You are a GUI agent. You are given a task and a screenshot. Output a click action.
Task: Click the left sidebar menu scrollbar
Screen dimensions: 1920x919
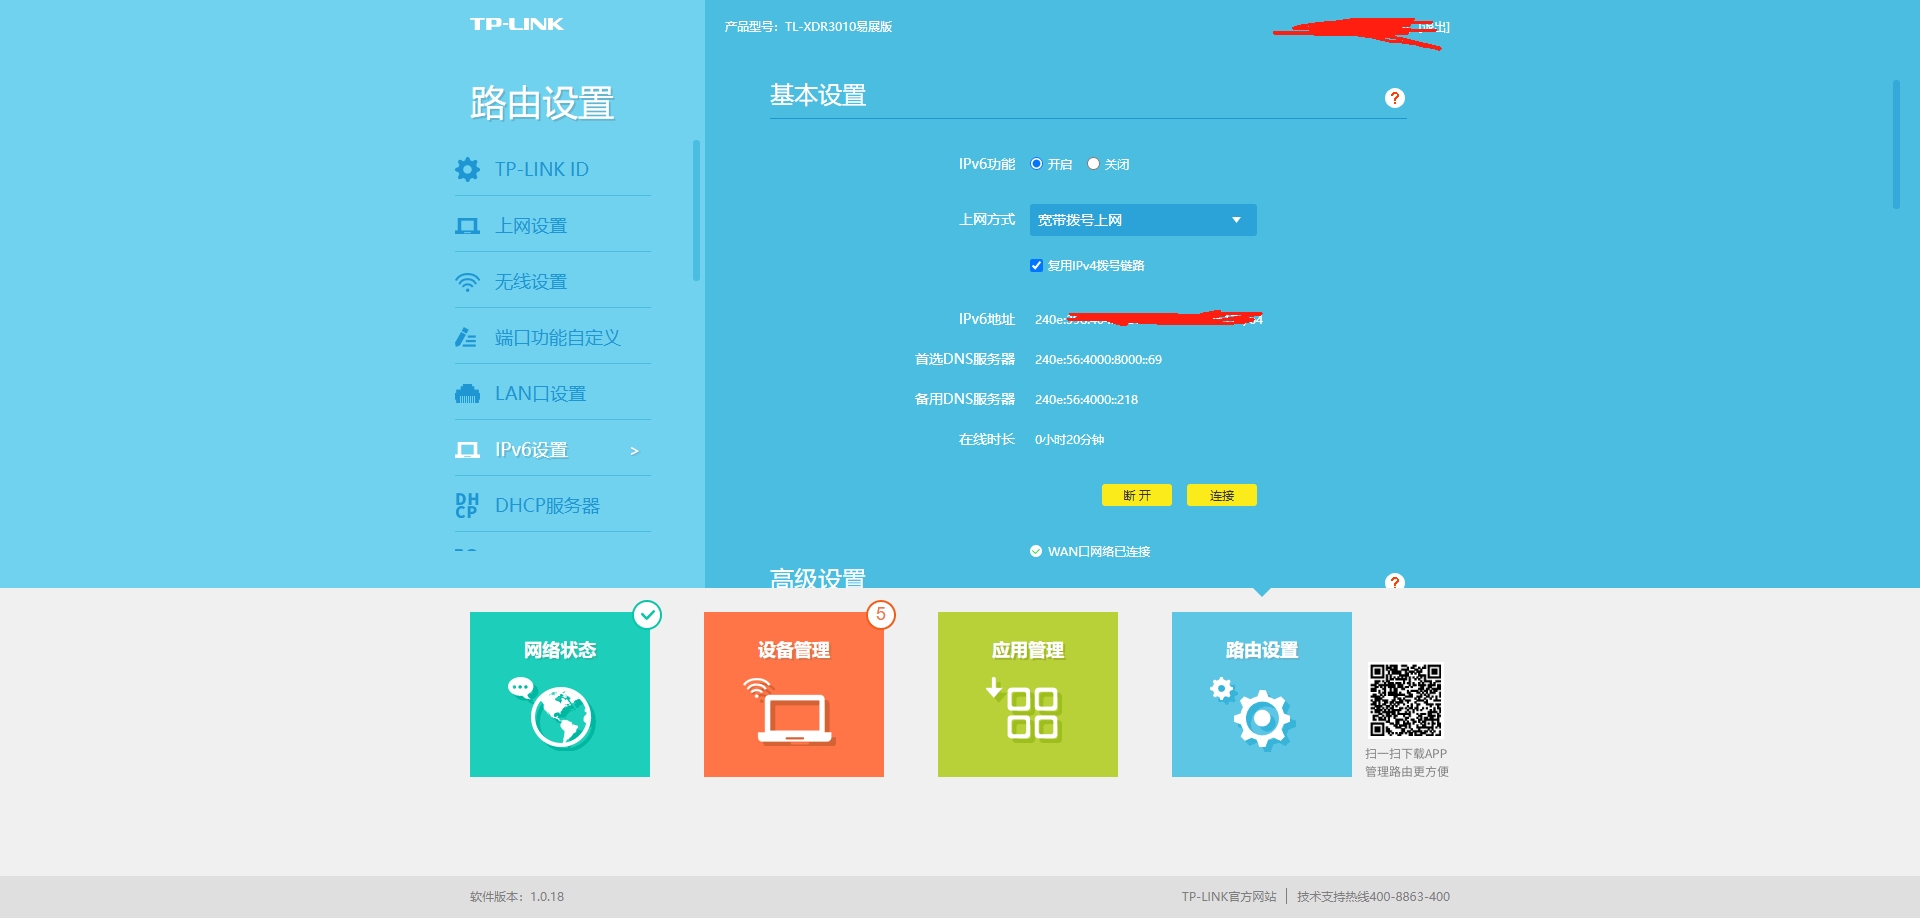point(696,210)
